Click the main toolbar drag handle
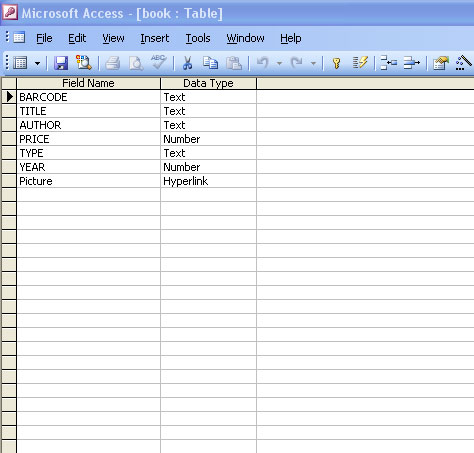The width and height of the screenshot is (474, 453). [x=7, y=63]
